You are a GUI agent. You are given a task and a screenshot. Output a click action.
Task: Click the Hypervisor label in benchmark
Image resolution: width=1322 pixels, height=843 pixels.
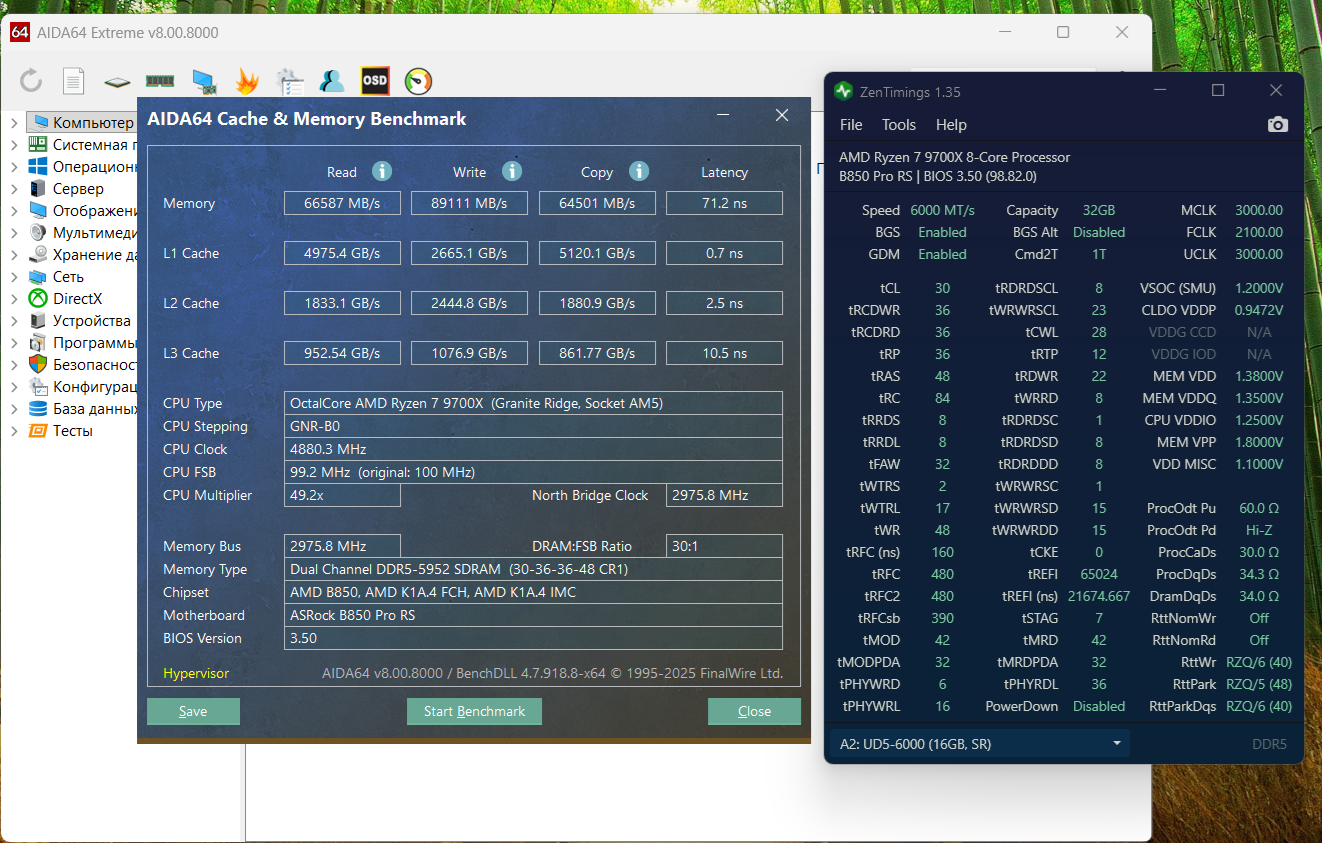coord(196,673)
